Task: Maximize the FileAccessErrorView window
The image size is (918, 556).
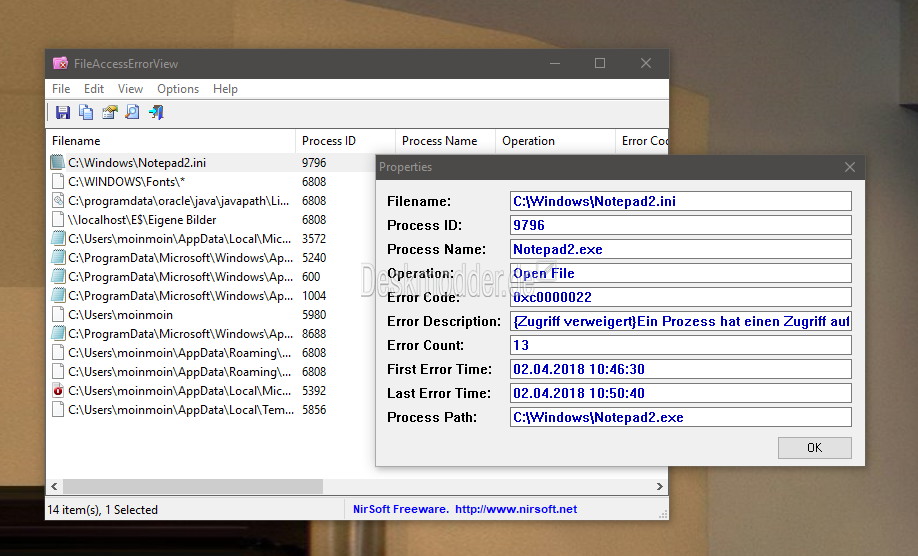Action: tap(600, 63)
